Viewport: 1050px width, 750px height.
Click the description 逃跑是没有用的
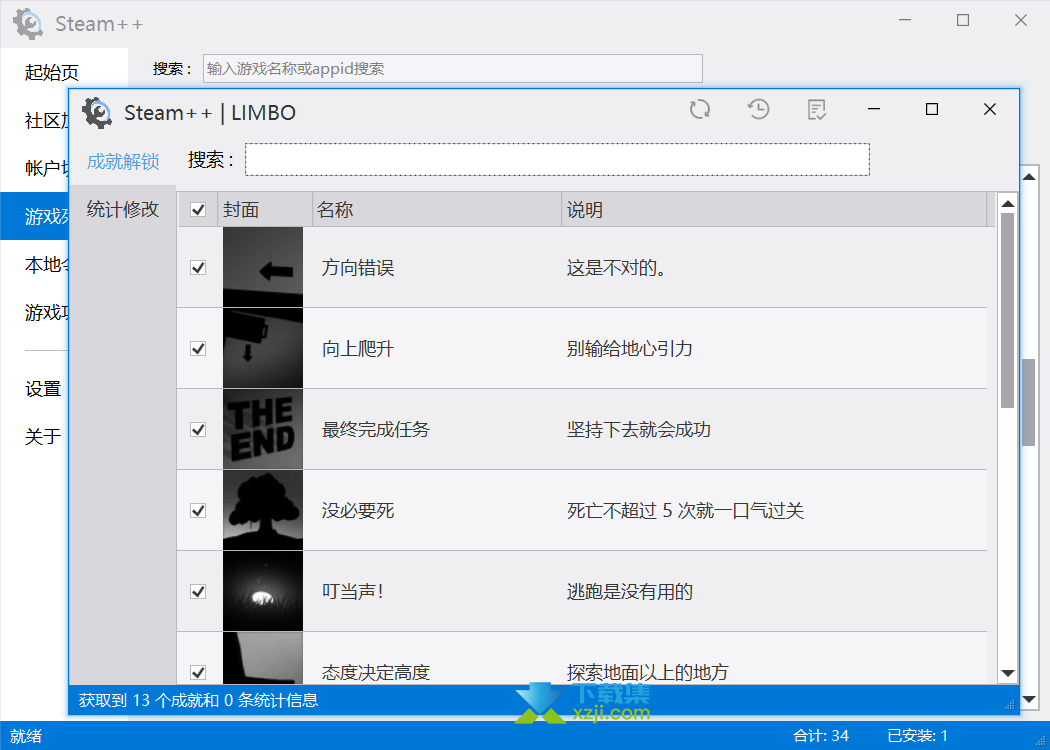629,592
